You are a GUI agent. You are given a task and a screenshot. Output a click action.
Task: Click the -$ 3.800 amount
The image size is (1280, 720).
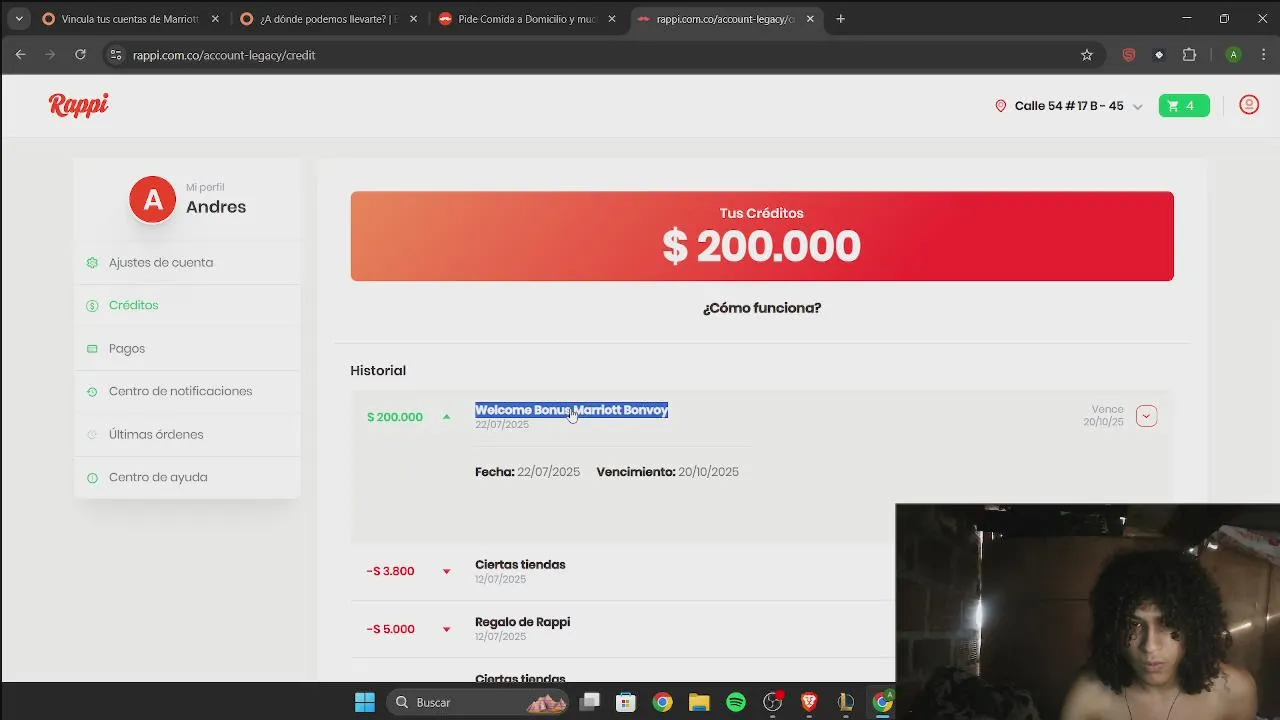click(390, 571)
